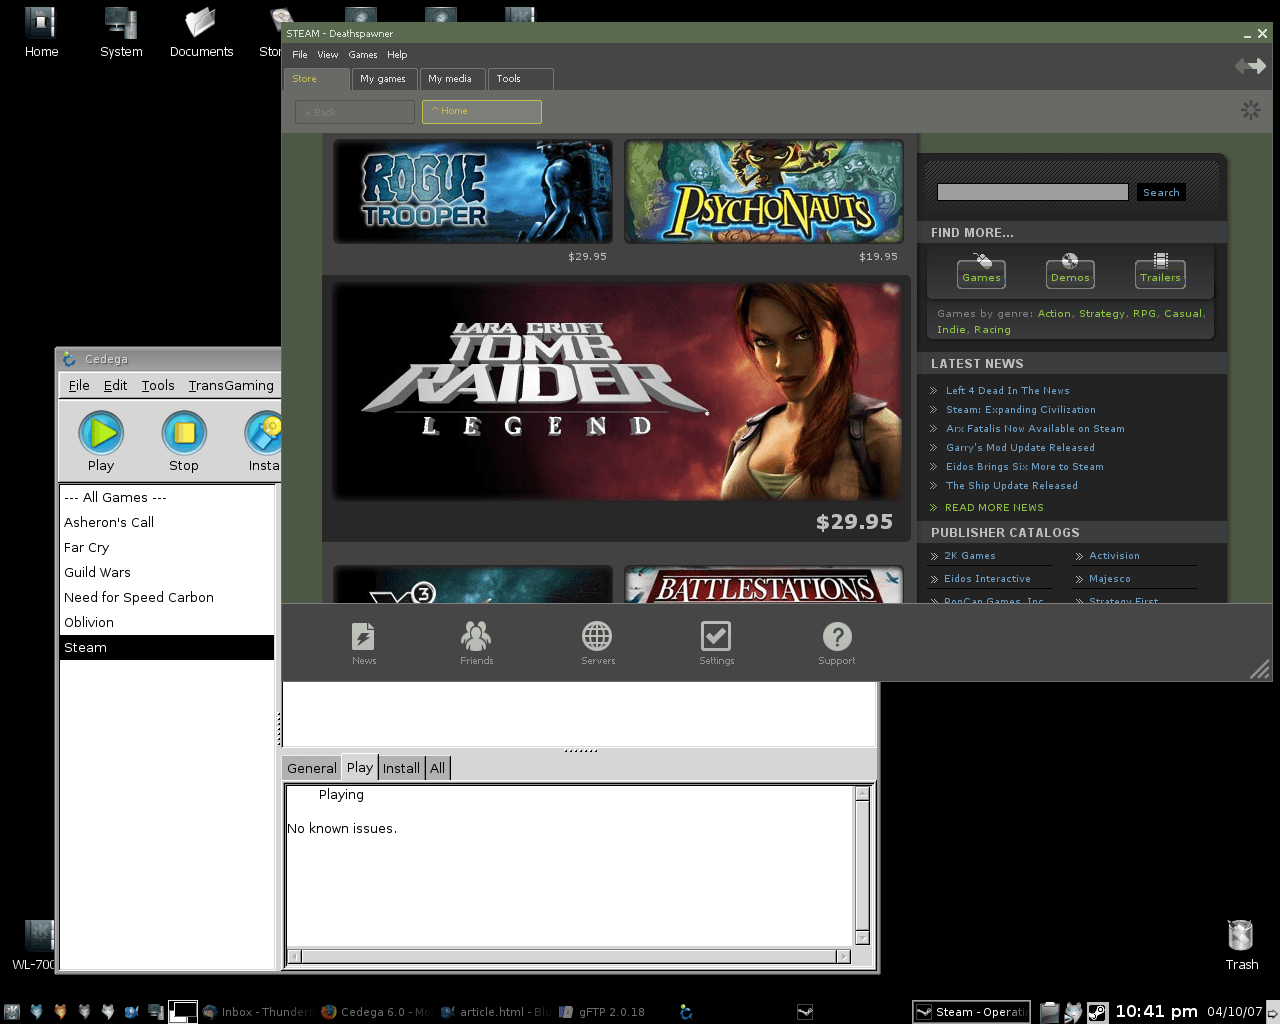
Task: Open the RPG genre link
Action: pyautogui.click(x=1144, y=314)
